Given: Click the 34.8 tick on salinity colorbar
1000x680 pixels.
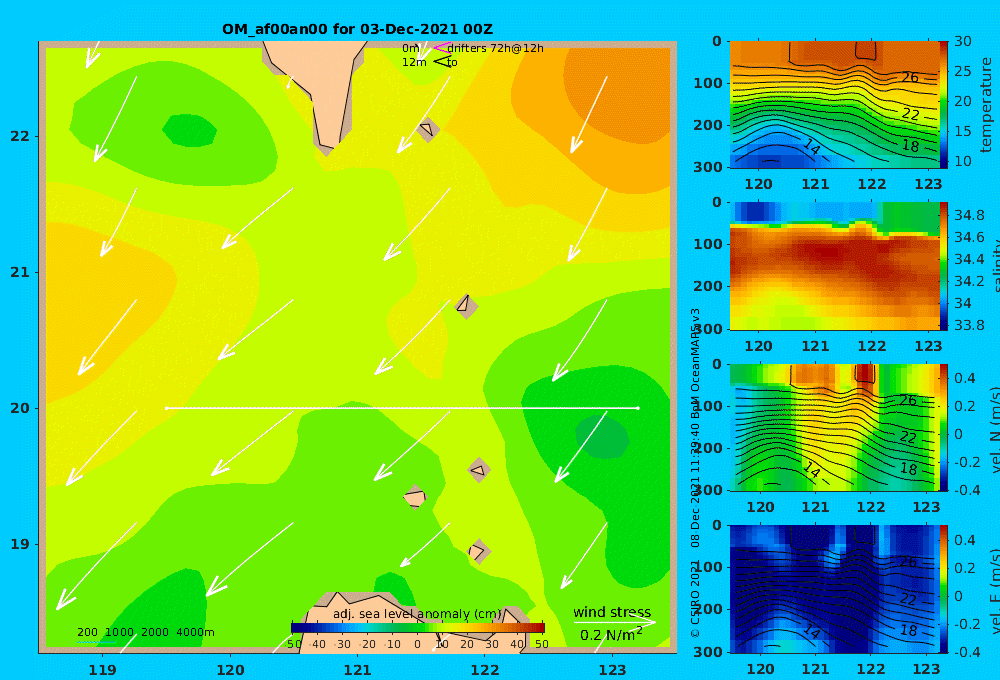Looking at the screenshot, I should 969,215.
